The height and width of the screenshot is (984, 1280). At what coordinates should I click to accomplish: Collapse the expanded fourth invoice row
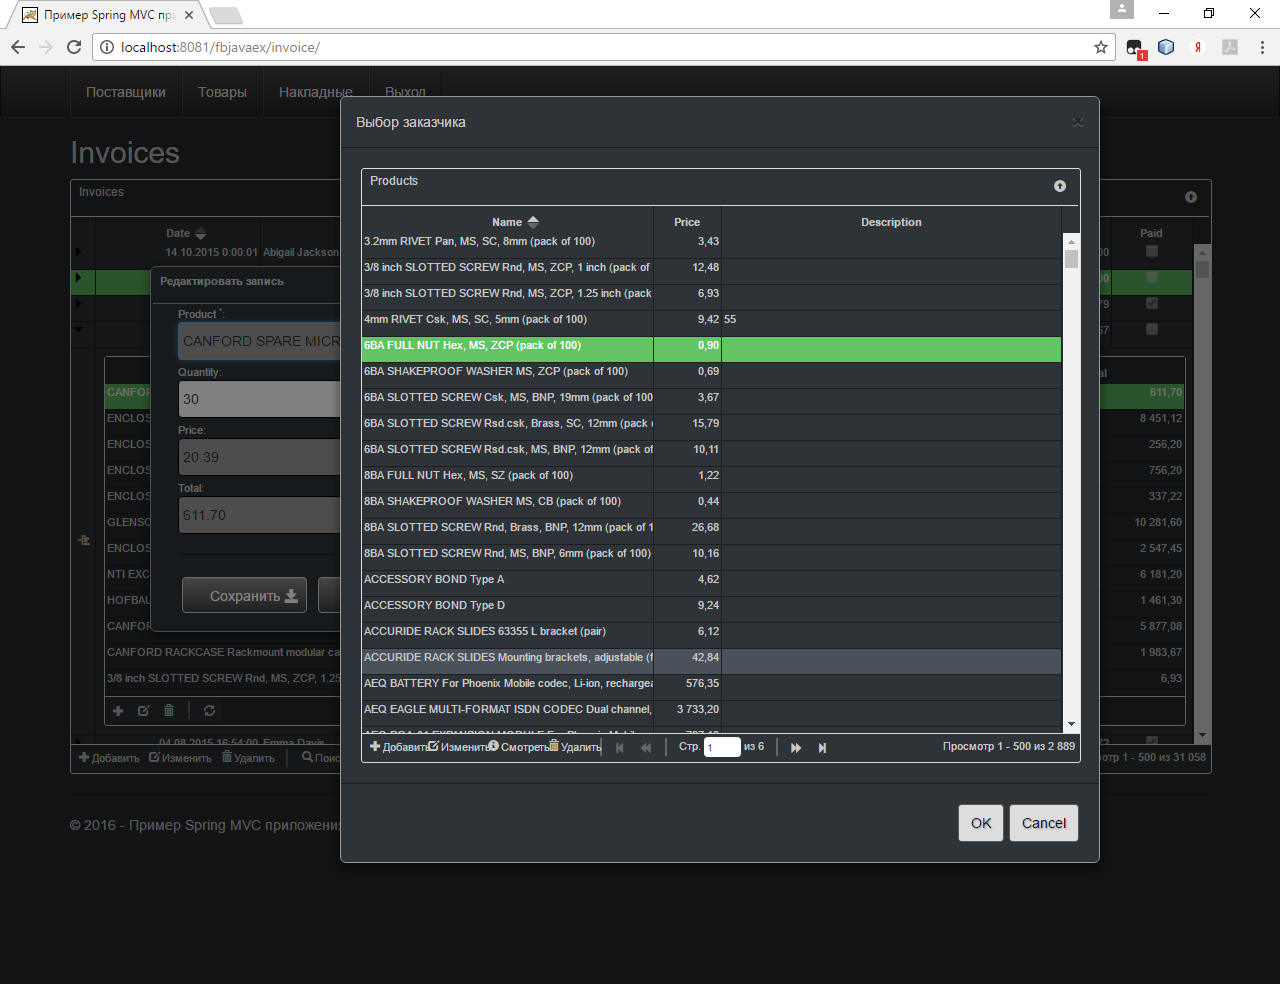point(79,329)
